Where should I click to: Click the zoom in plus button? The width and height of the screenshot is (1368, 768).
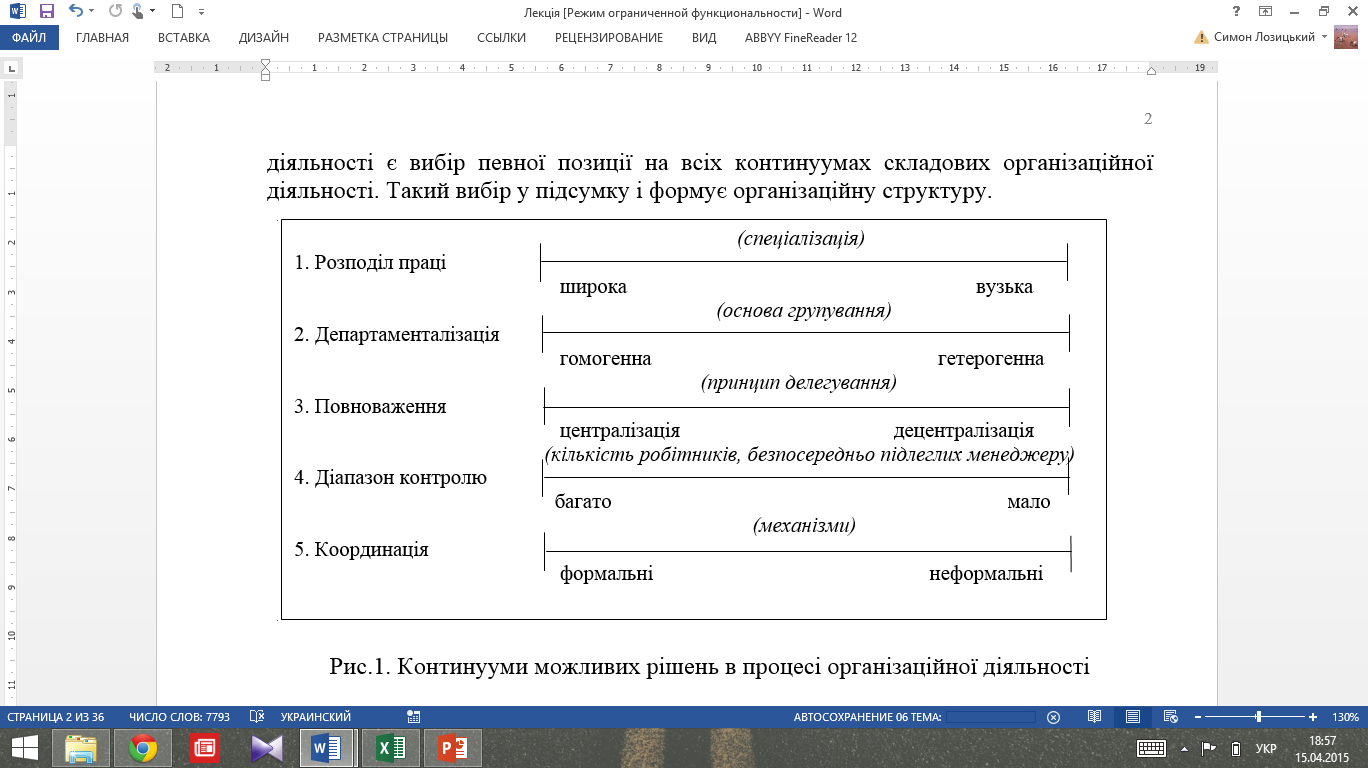(x=1312, y=717)
